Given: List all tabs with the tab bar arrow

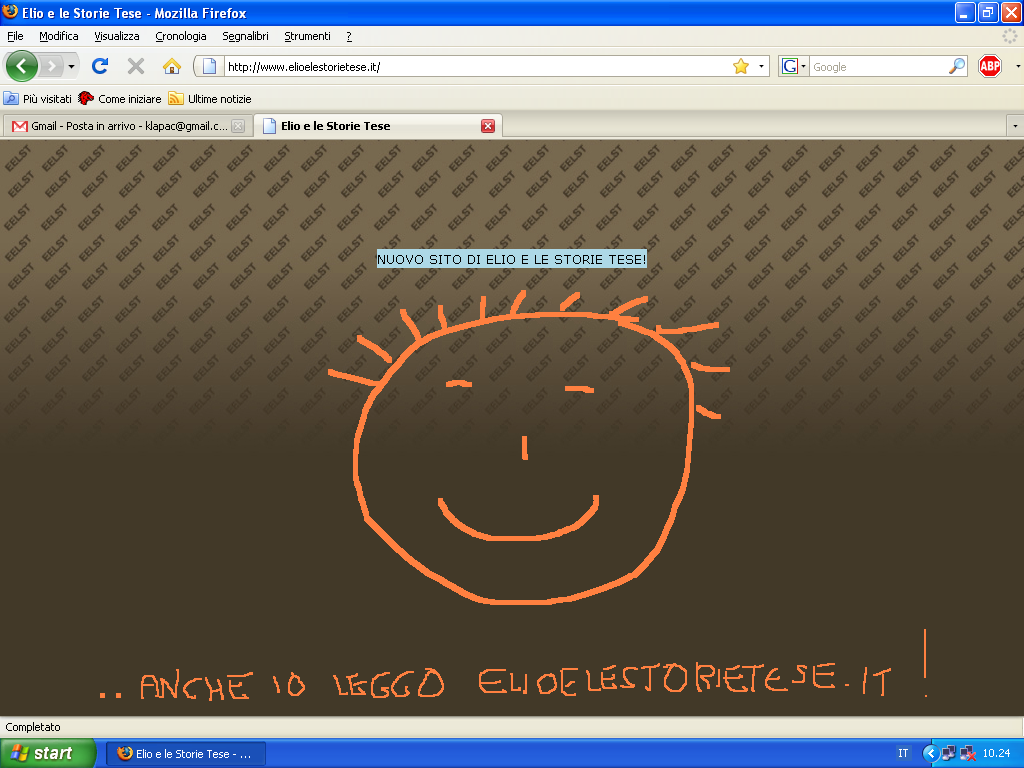Looking at the screenshot, I should pyautogui.click(x=1015, y=125).
